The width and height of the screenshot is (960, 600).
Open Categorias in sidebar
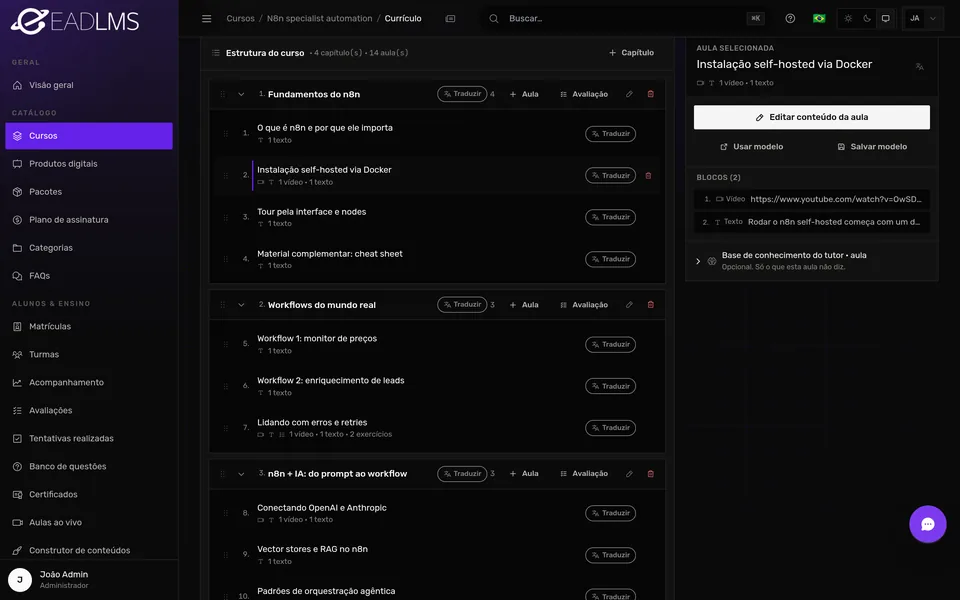click(89, 248)
